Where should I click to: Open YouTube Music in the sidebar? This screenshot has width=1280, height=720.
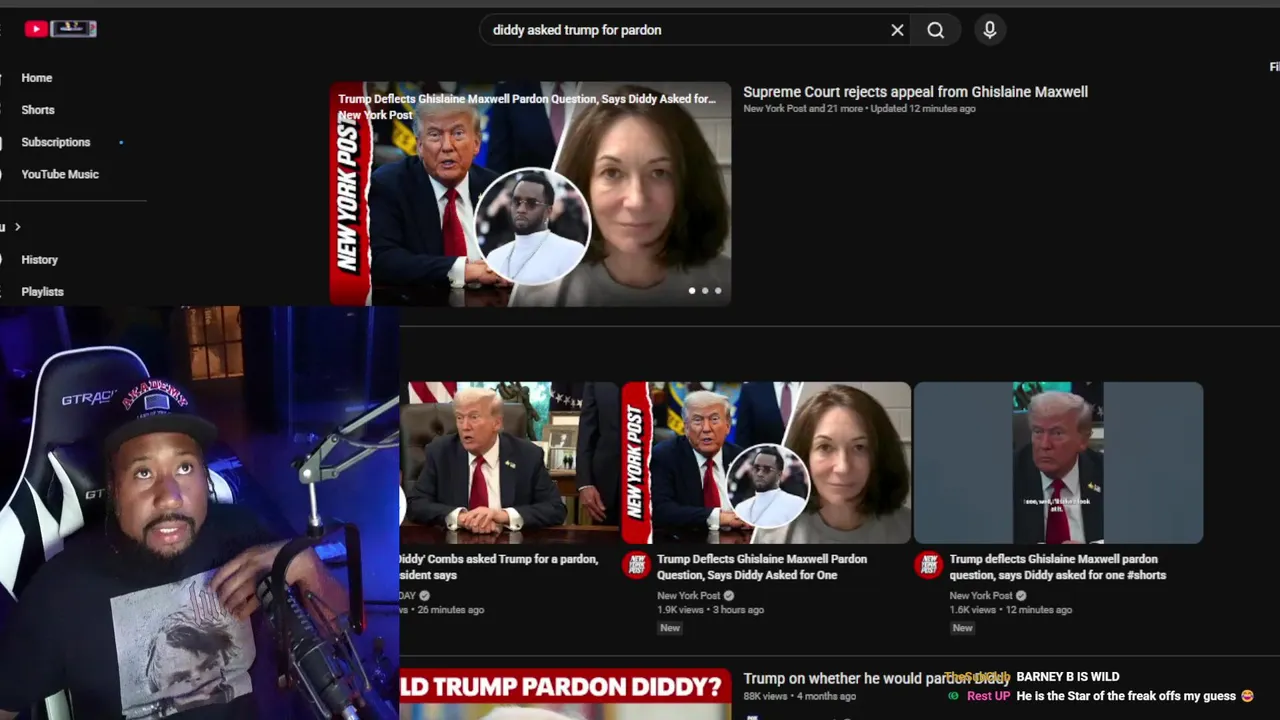[60, 174]
